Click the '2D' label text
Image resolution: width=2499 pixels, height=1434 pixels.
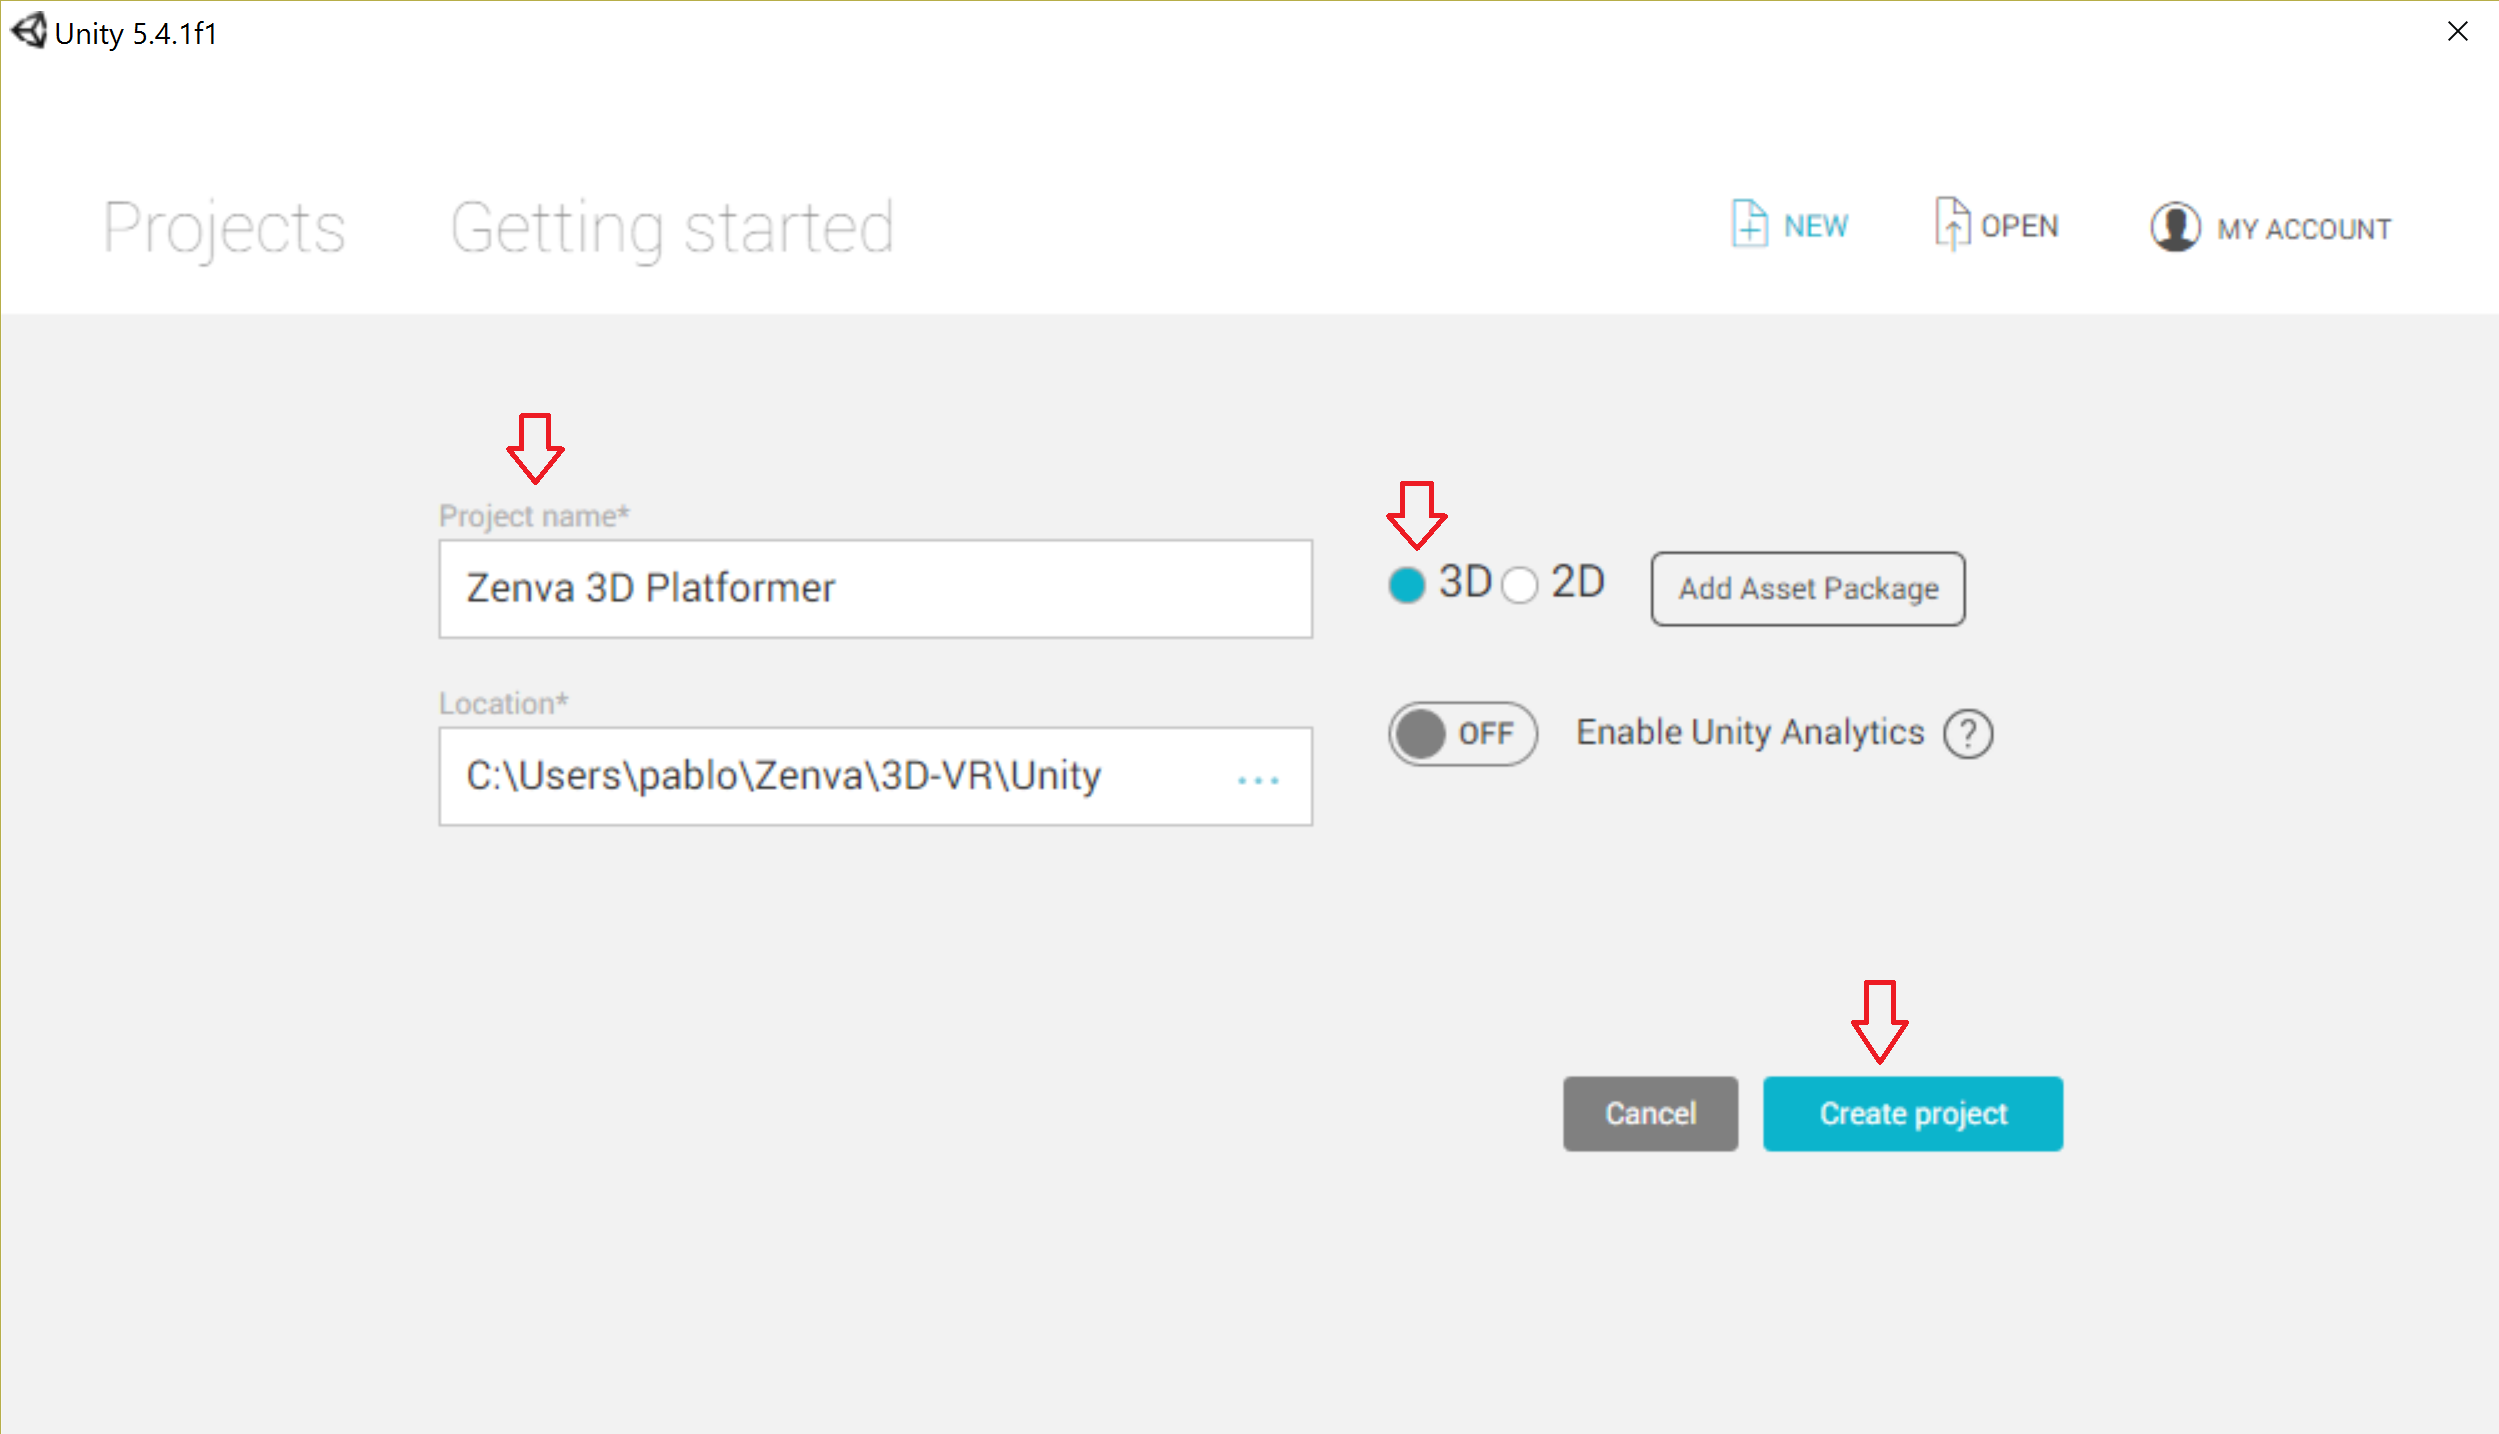click(x=1578, y=582)
